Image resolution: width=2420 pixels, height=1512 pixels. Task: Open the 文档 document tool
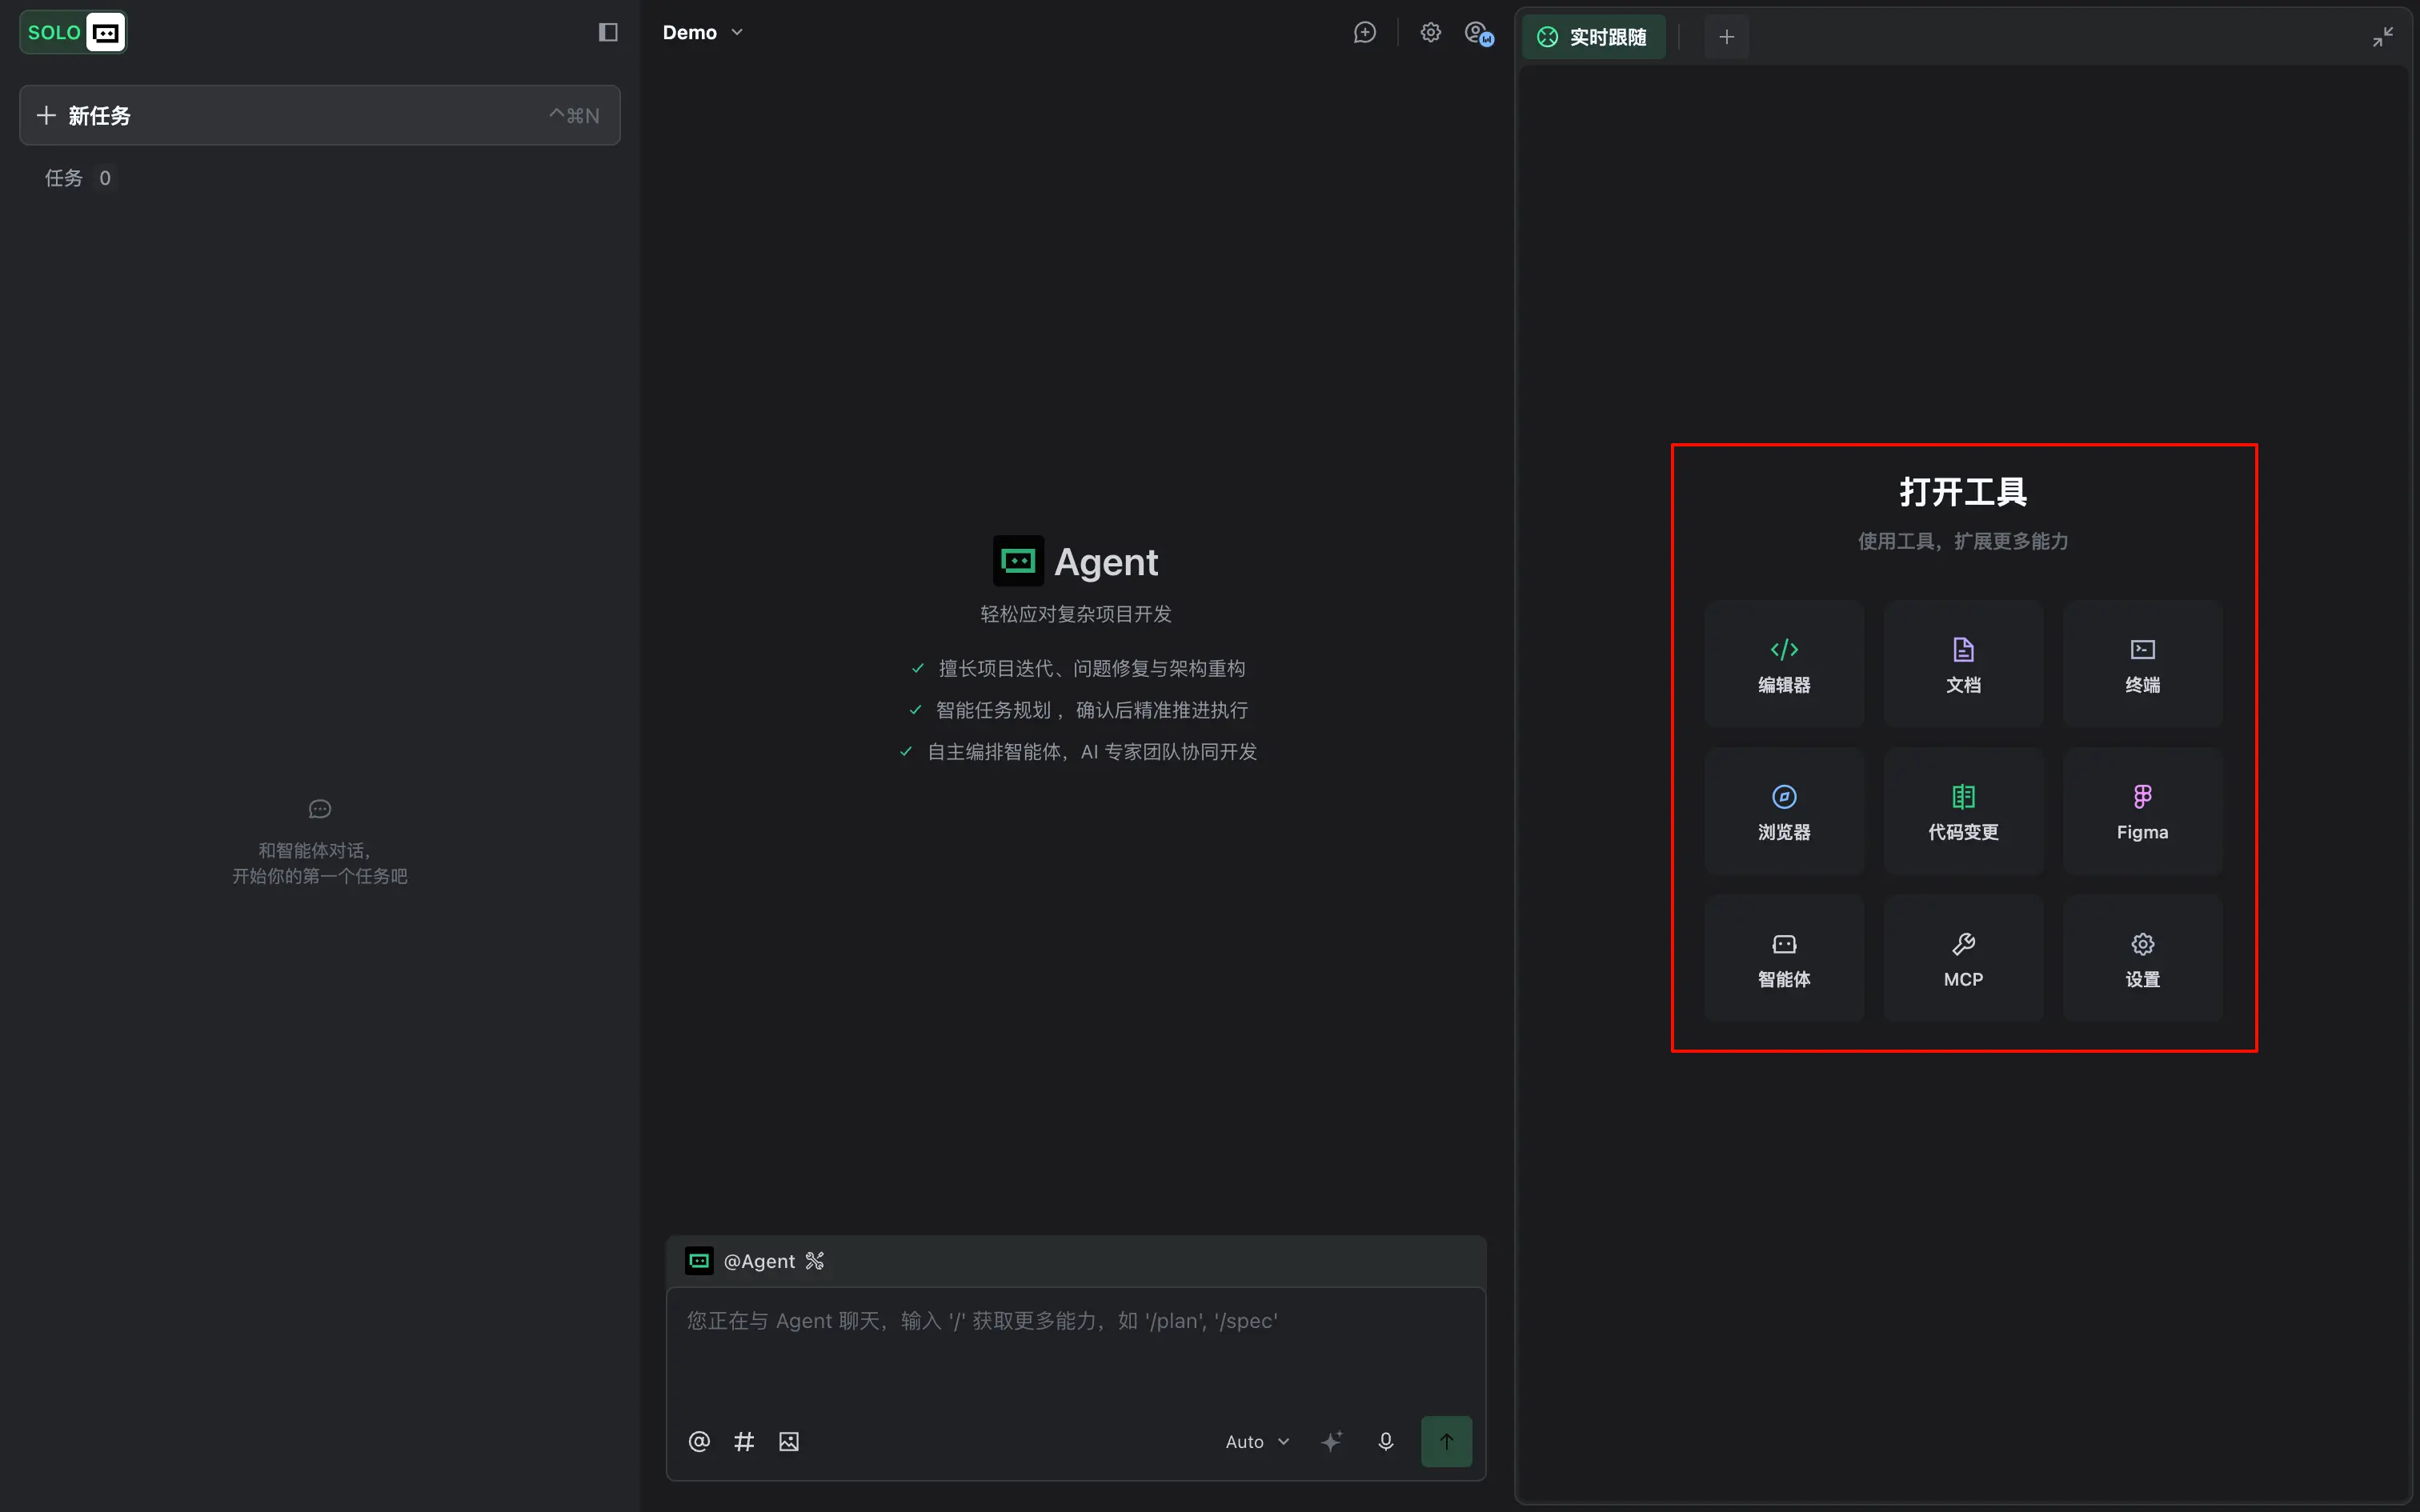[x=1963, y=664]
